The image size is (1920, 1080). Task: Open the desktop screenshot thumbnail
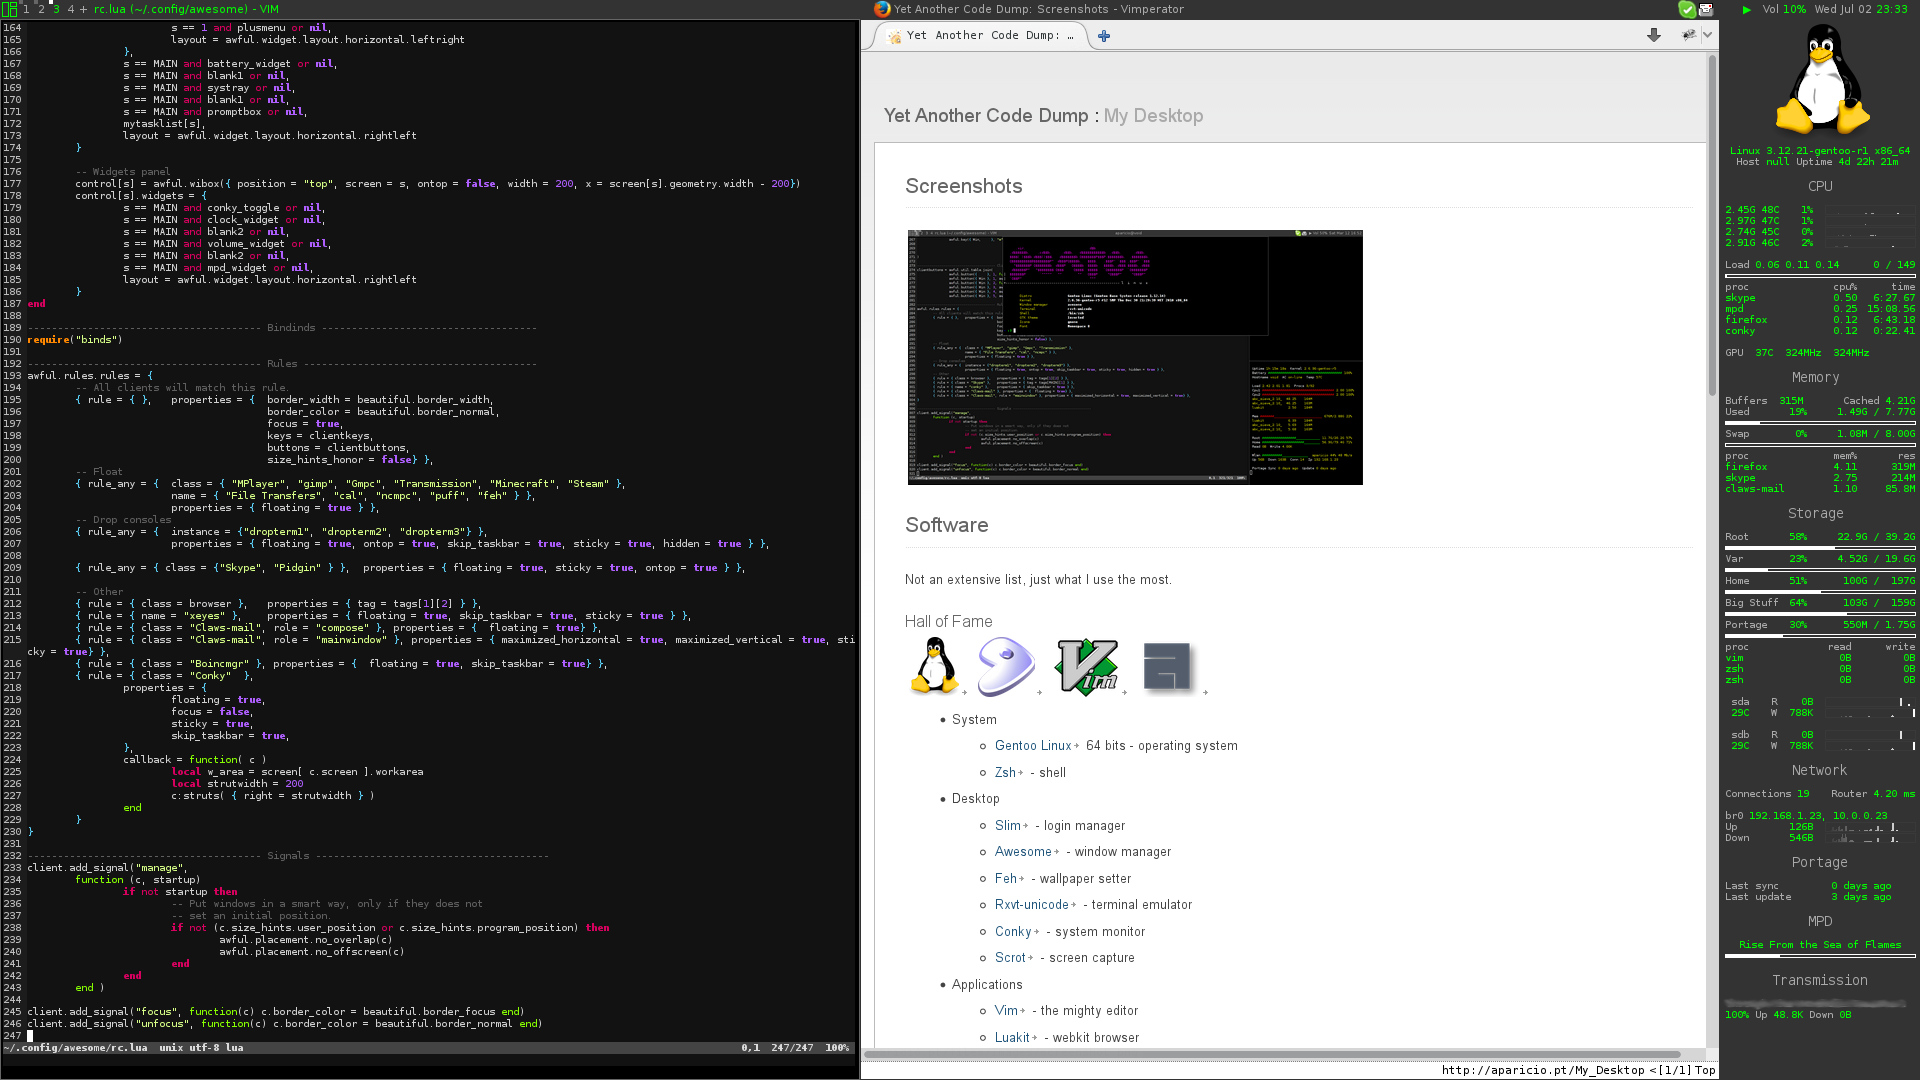[1134, 357]
